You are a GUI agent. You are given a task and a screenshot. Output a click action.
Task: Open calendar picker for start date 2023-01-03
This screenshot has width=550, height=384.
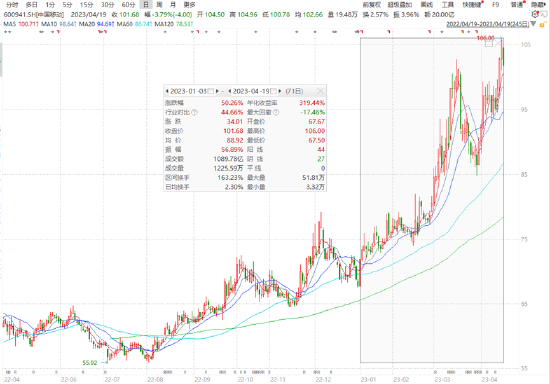tap(210, 91)
